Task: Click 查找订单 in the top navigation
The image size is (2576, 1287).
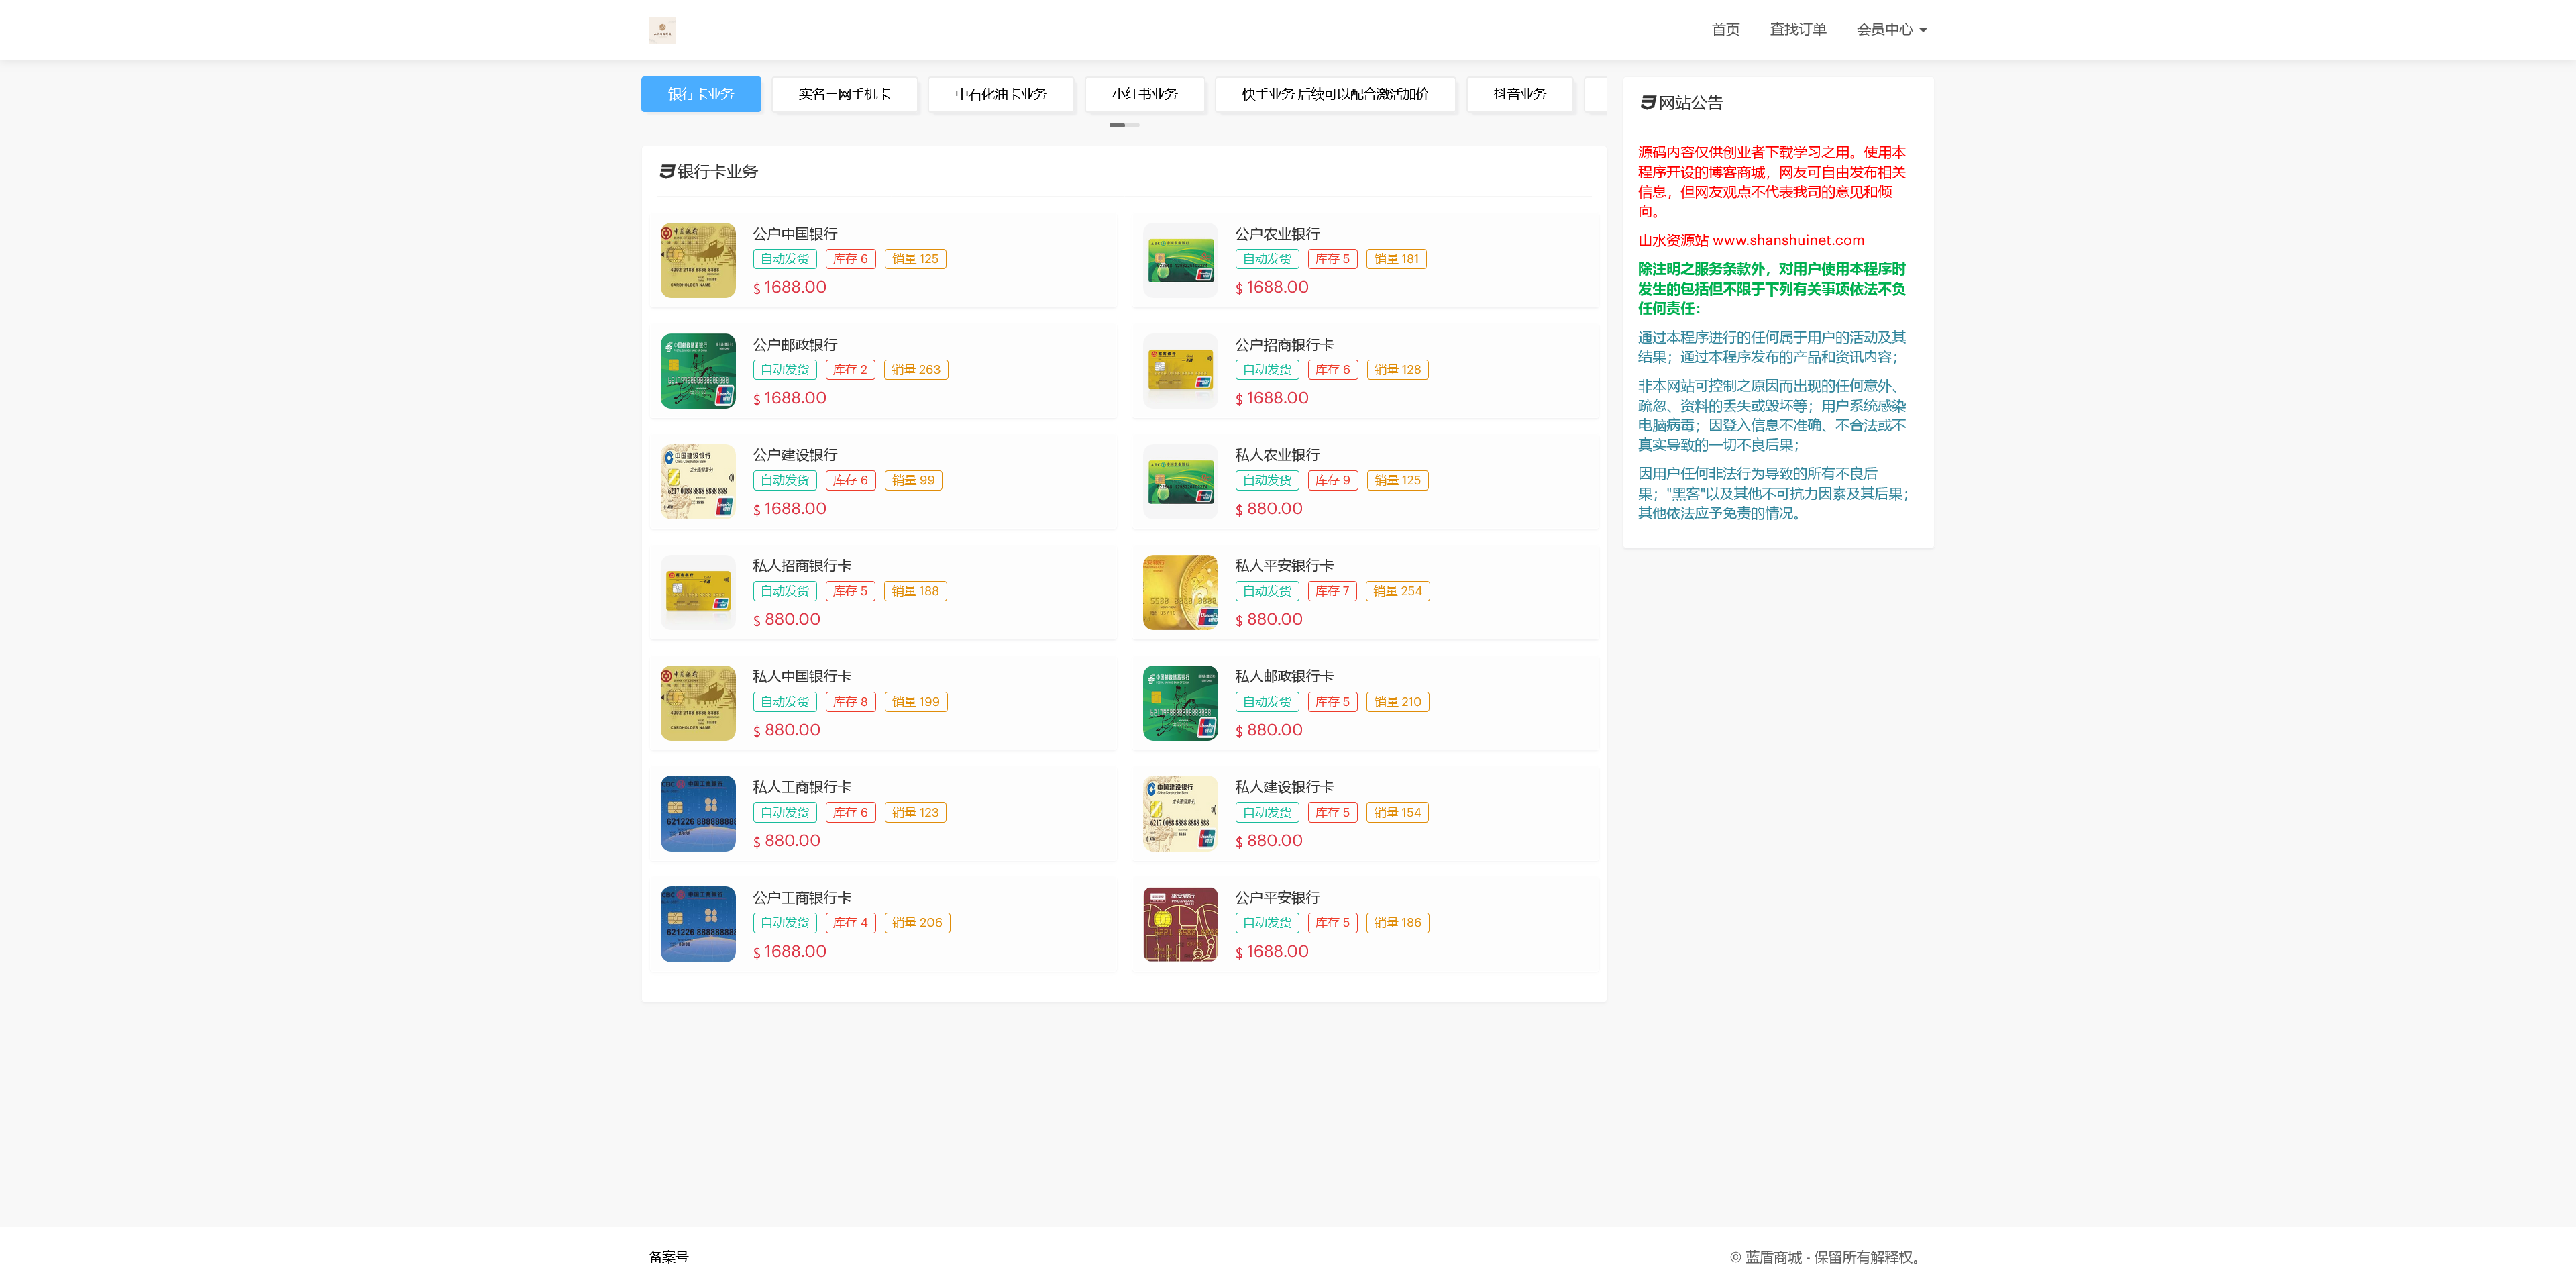Action: 1797,30
